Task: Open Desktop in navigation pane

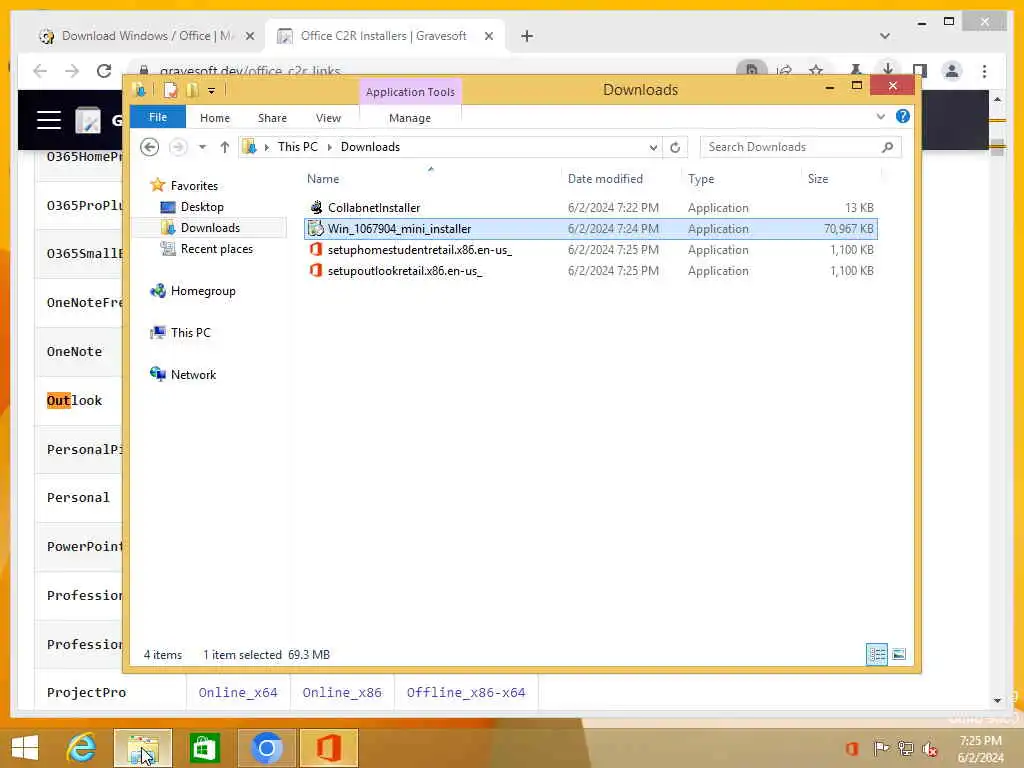Action: [x=202, y=207]
